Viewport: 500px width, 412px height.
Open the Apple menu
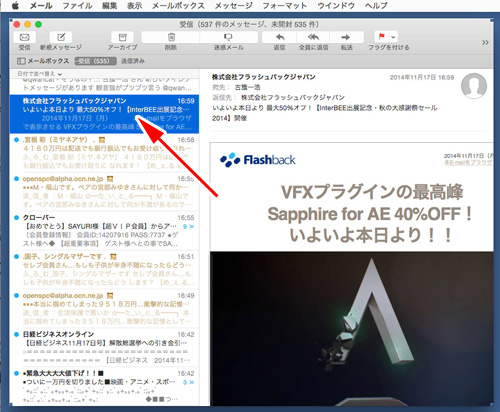[x=15, y=6]
